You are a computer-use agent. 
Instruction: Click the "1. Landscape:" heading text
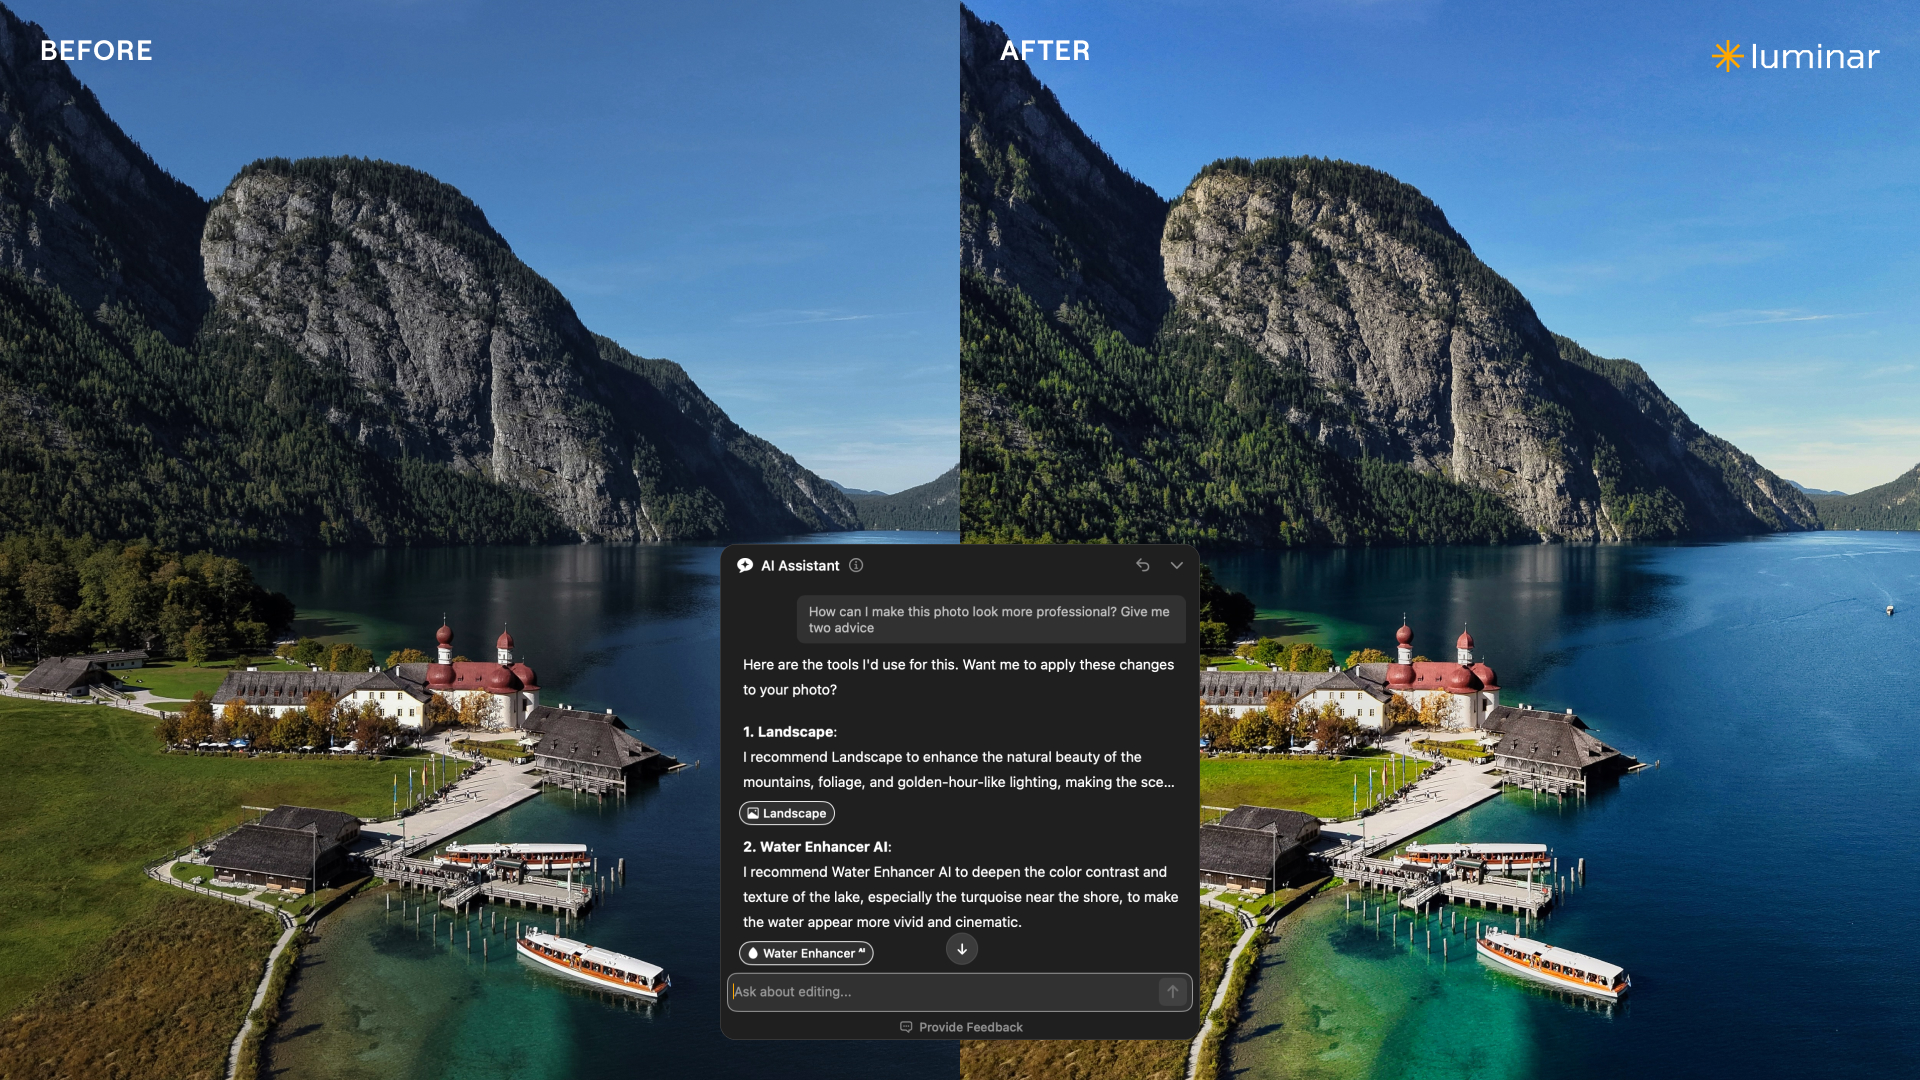789,732
